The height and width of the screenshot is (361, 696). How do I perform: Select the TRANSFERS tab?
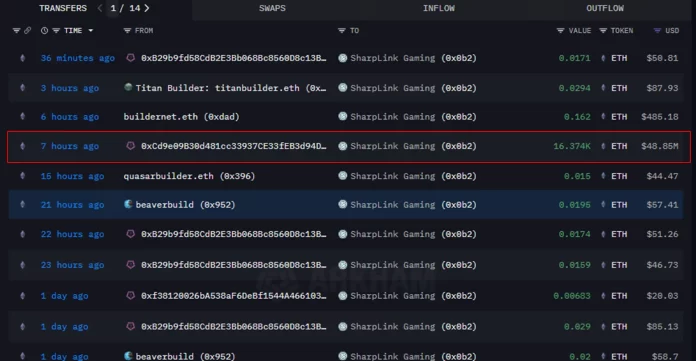(63, 8)
